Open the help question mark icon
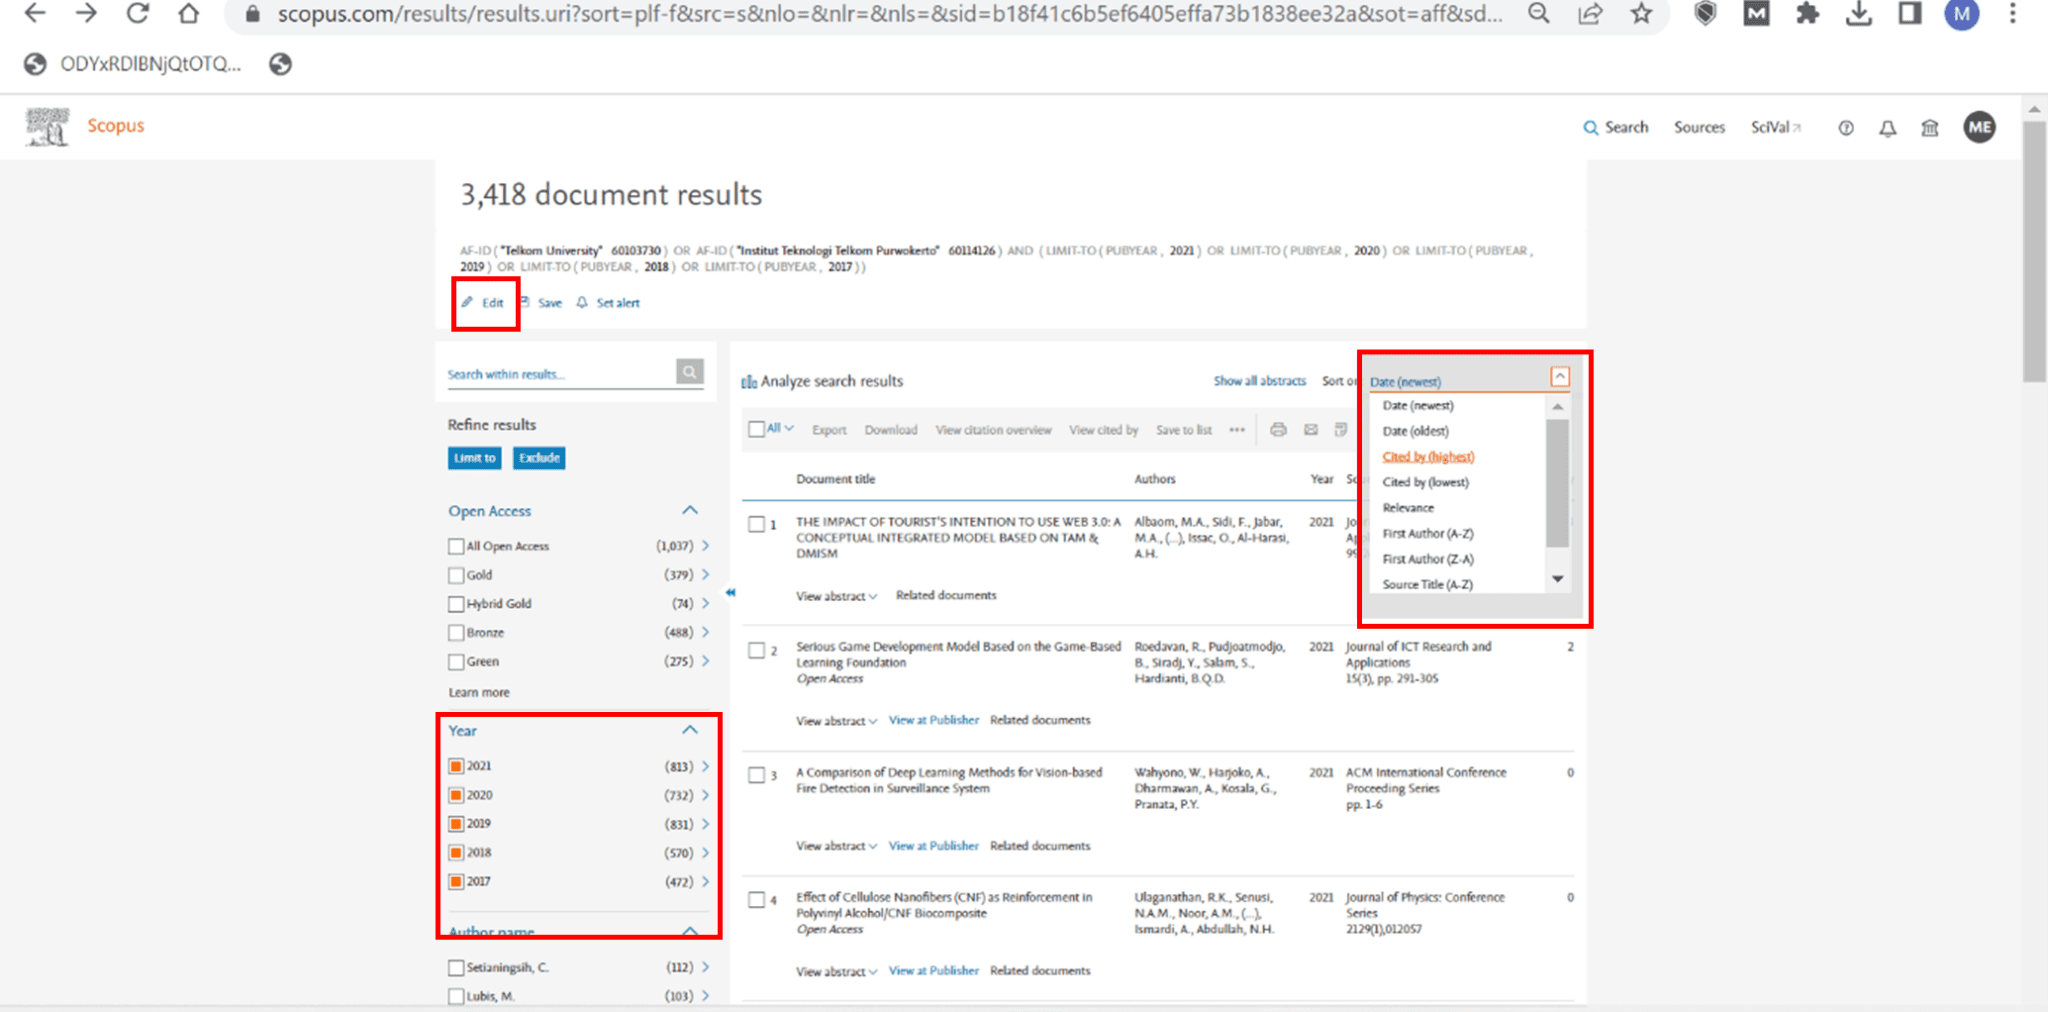The height and width of the screenshot is (1012, 2048). coord(1845,128)
